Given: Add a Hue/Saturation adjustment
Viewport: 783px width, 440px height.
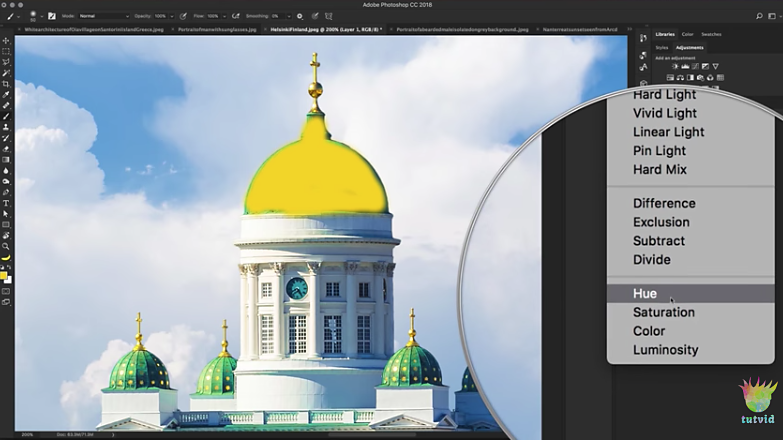Looking at the screenshot, I should pyautogui.click(x=670, y=77).
